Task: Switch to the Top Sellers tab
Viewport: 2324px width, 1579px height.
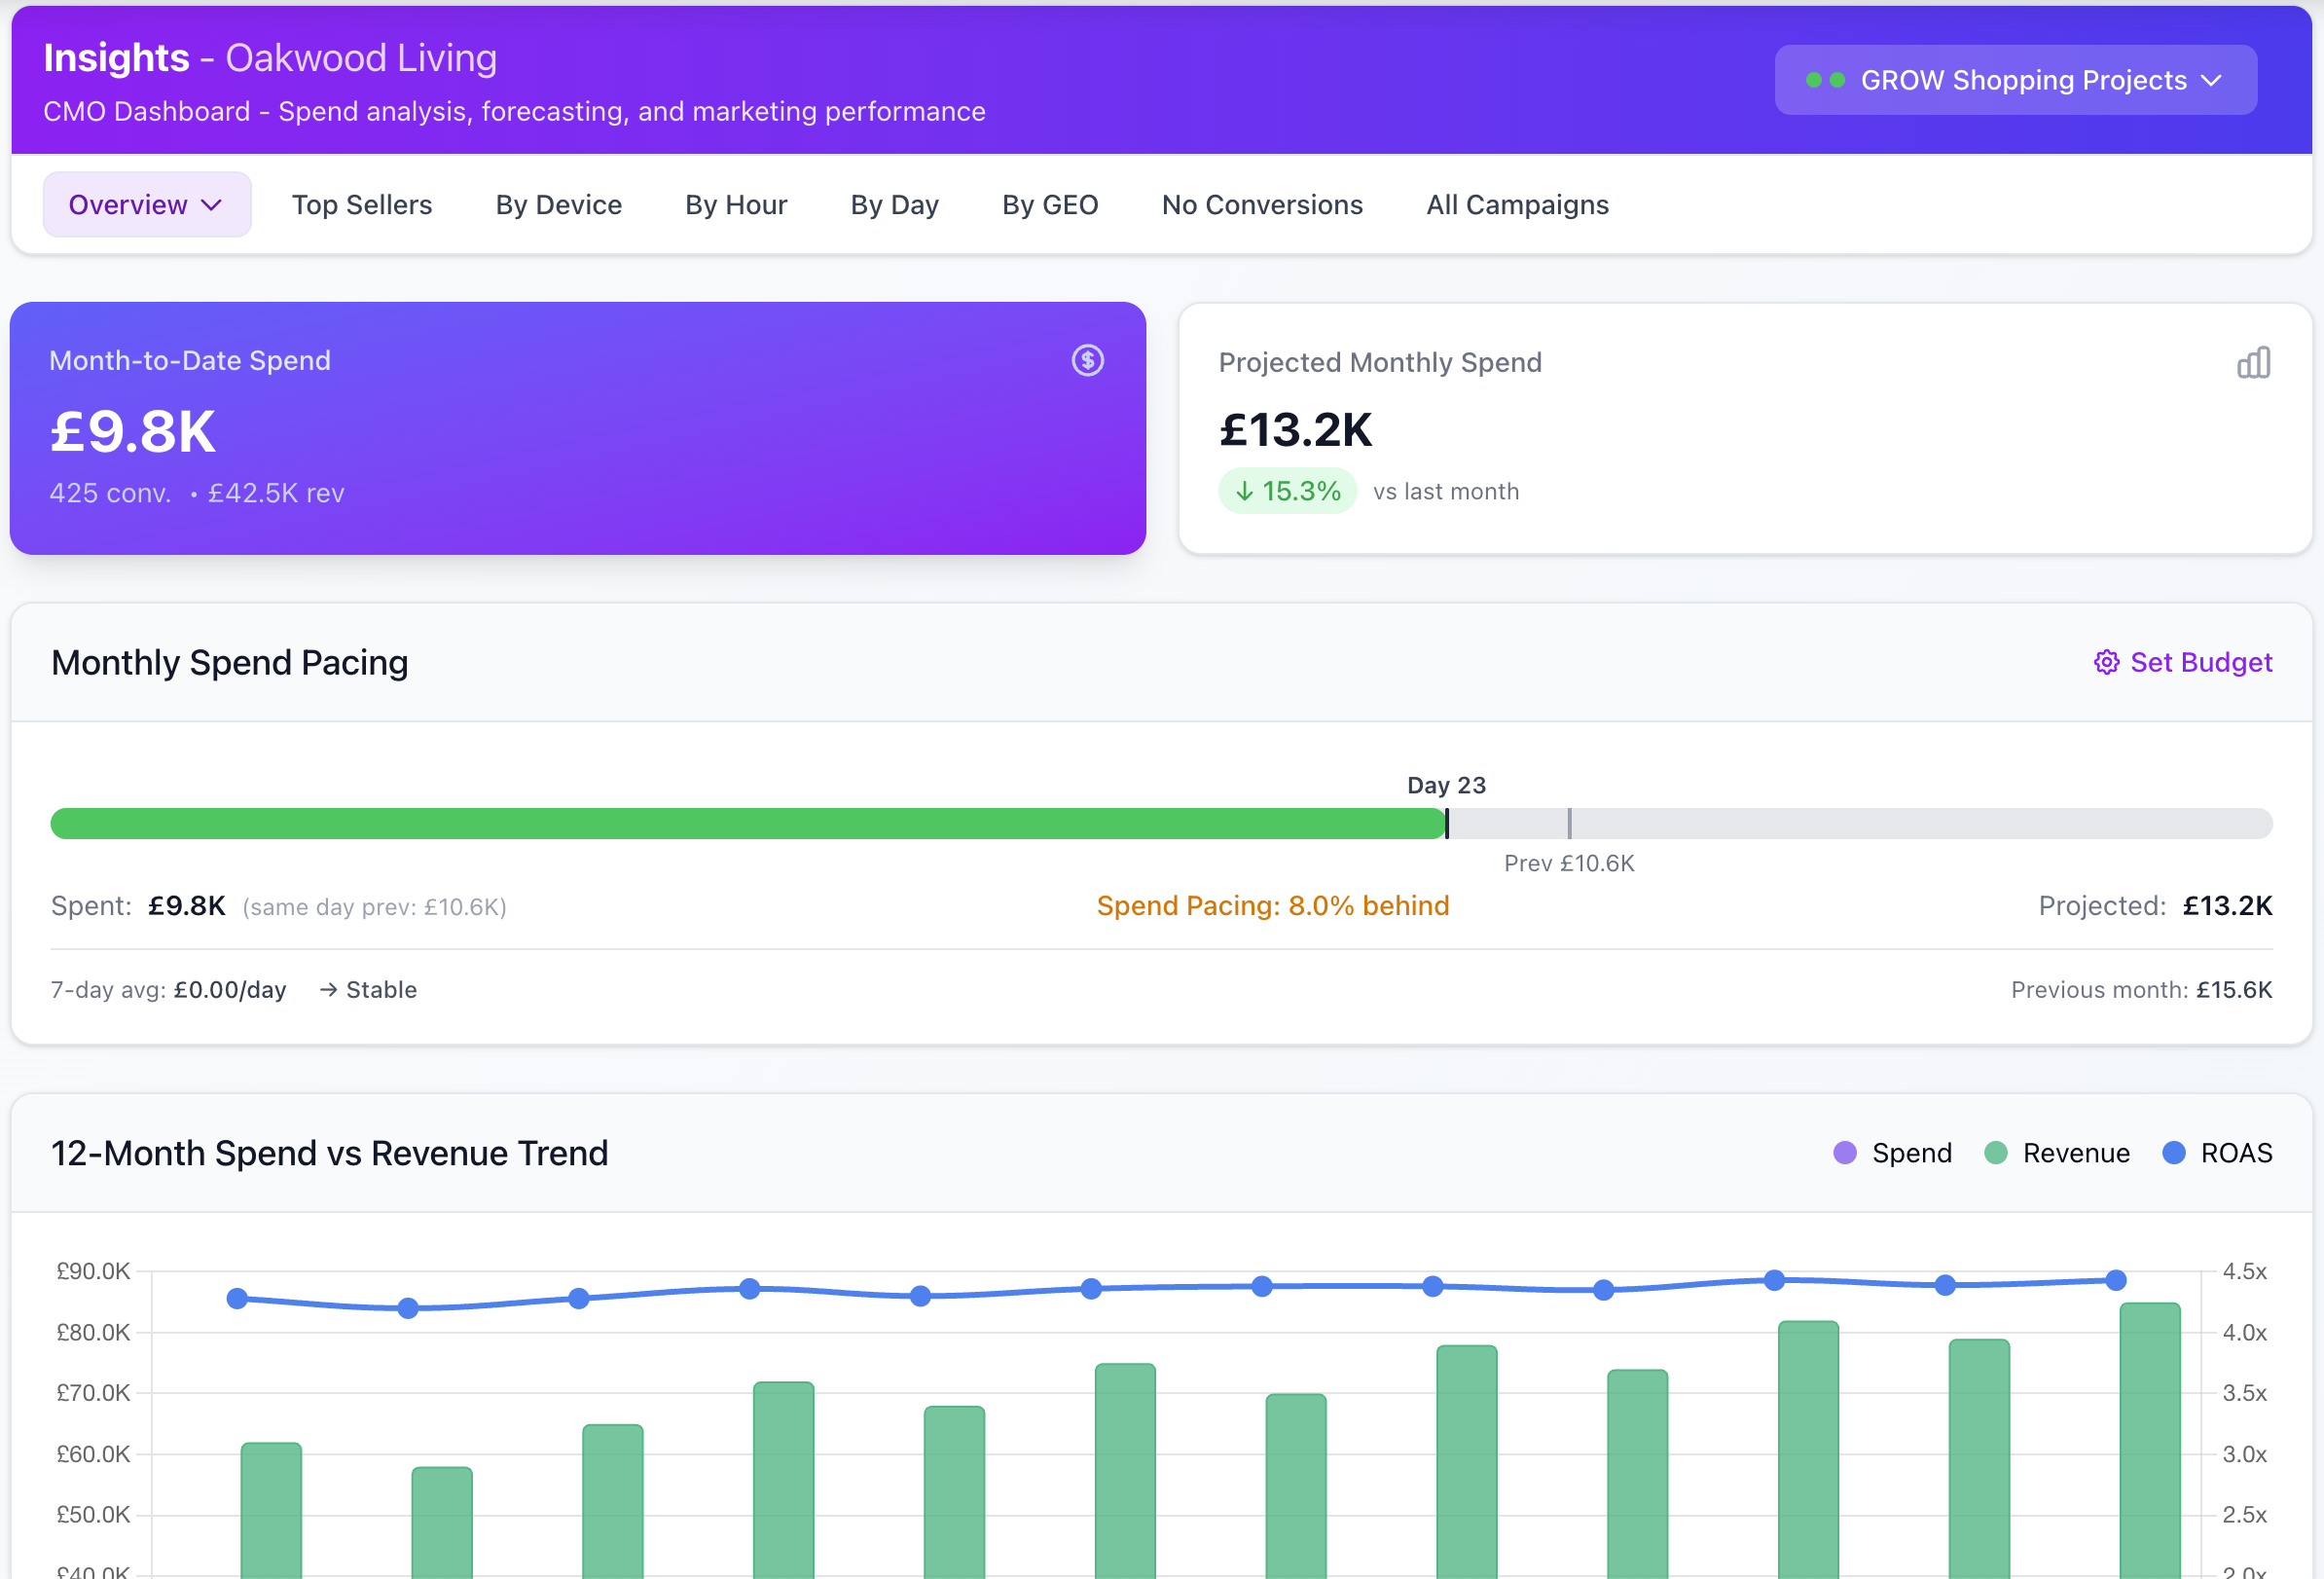Action: (362, 204)
